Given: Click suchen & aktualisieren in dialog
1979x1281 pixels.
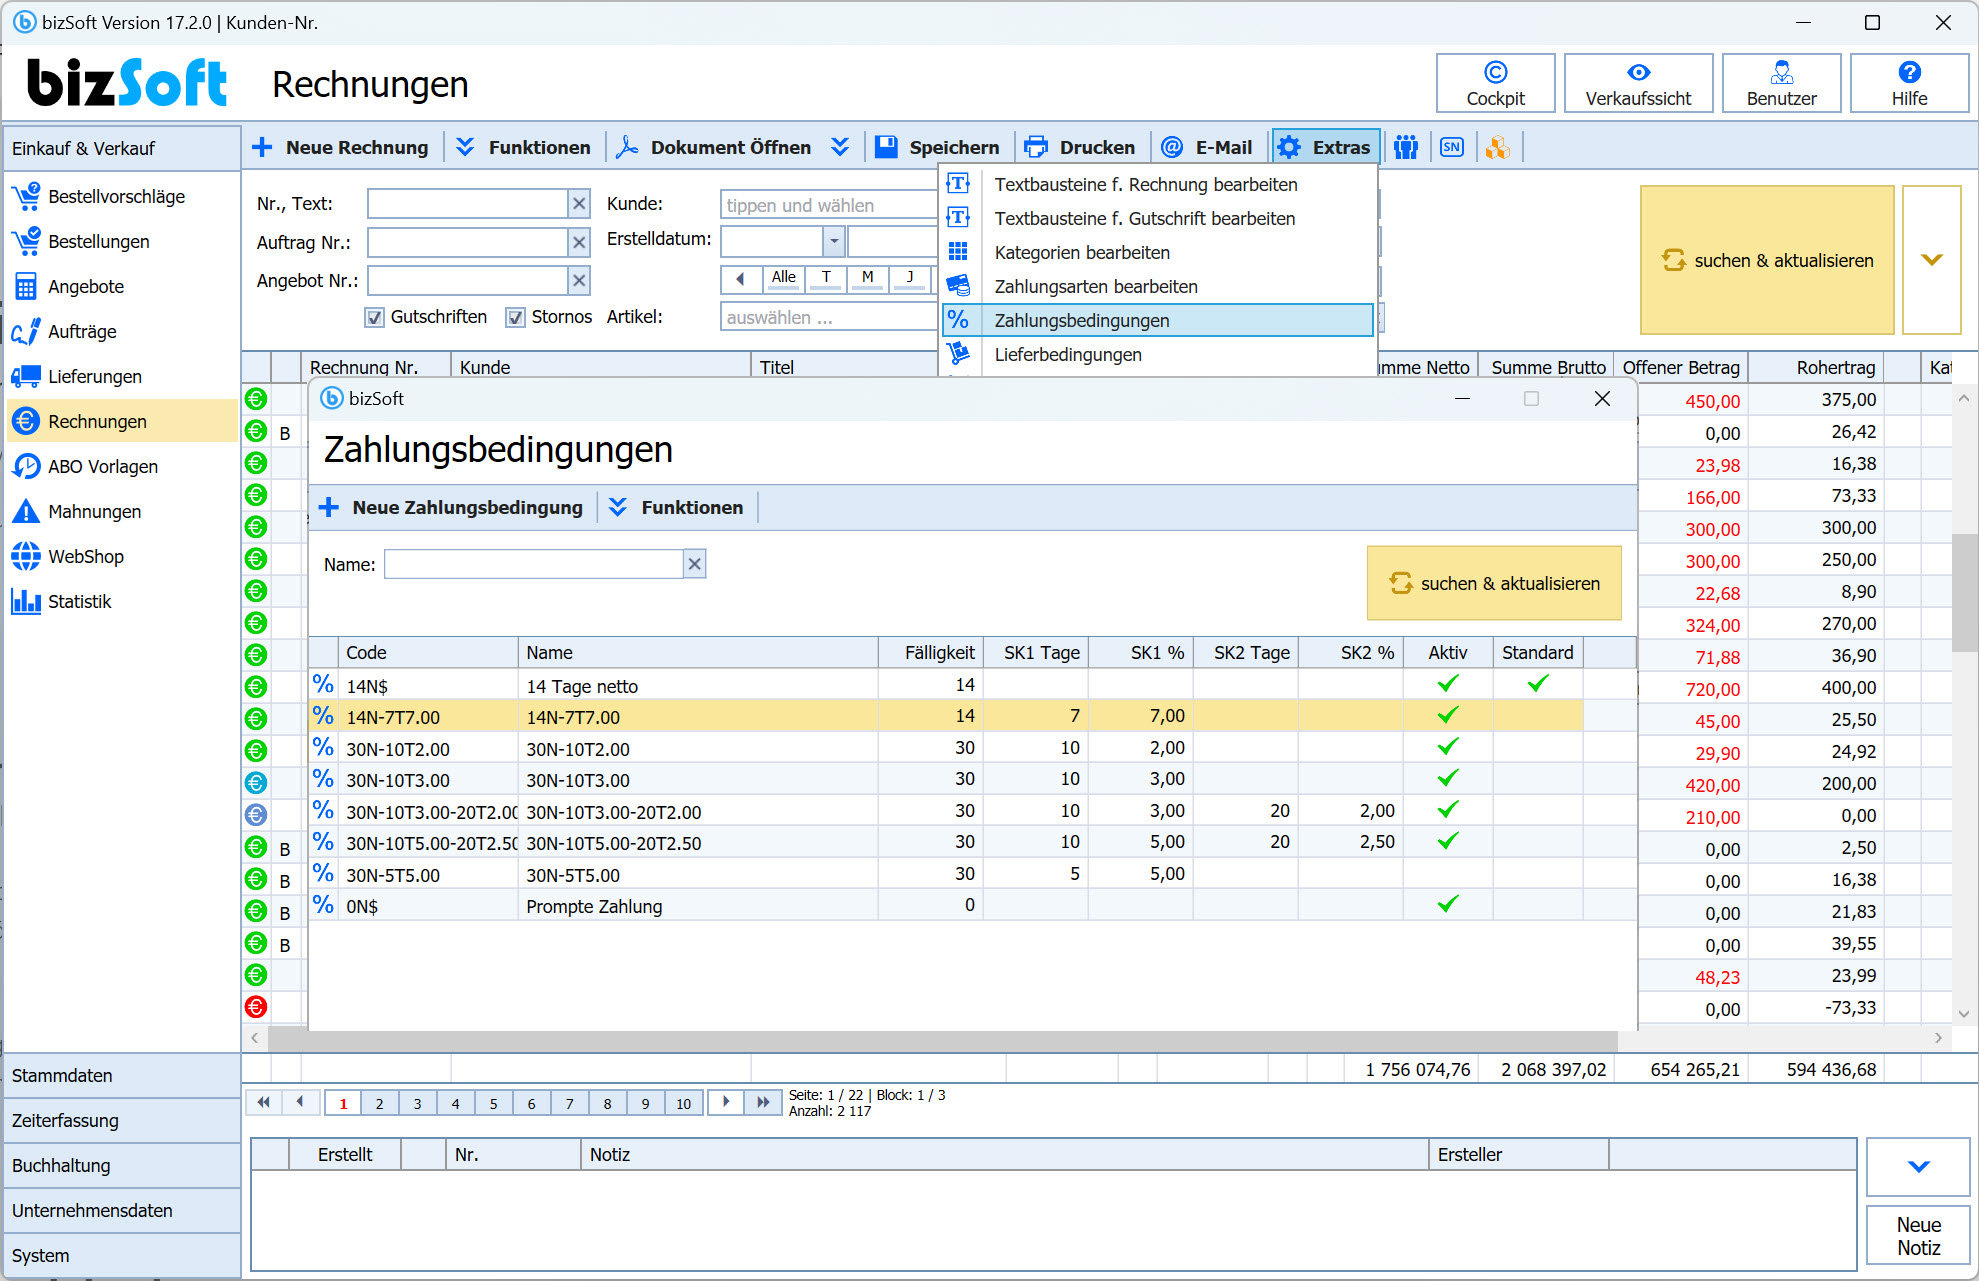Looking at the screenshot, I should pos(1494,583).
